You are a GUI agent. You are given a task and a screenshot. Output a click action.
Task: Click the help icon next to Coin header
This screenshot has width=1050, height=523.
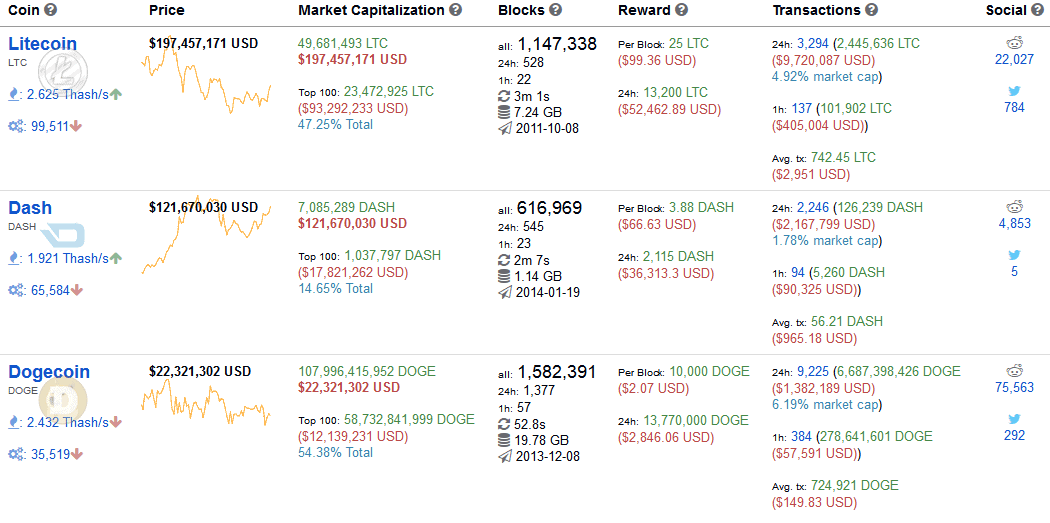[x=50, y=10]
